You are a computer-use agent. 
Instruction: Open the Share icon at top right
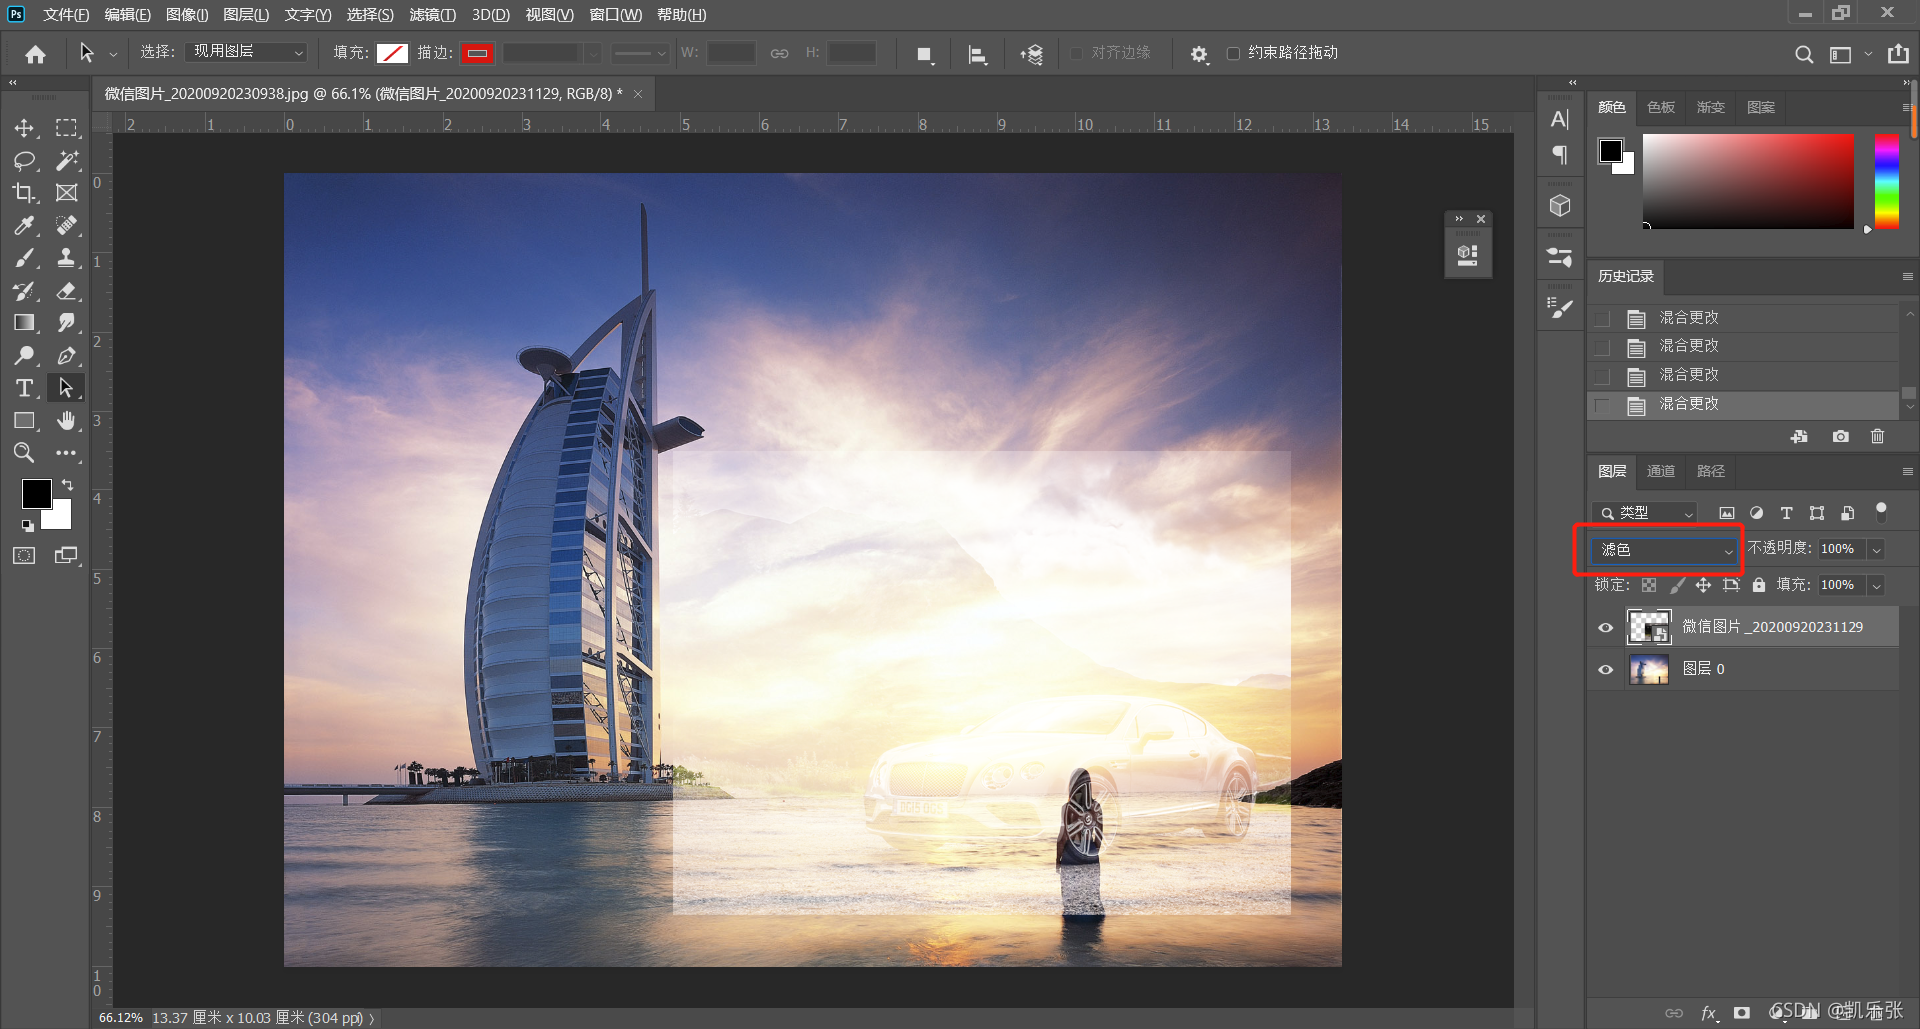click(x=1898, y=54)
